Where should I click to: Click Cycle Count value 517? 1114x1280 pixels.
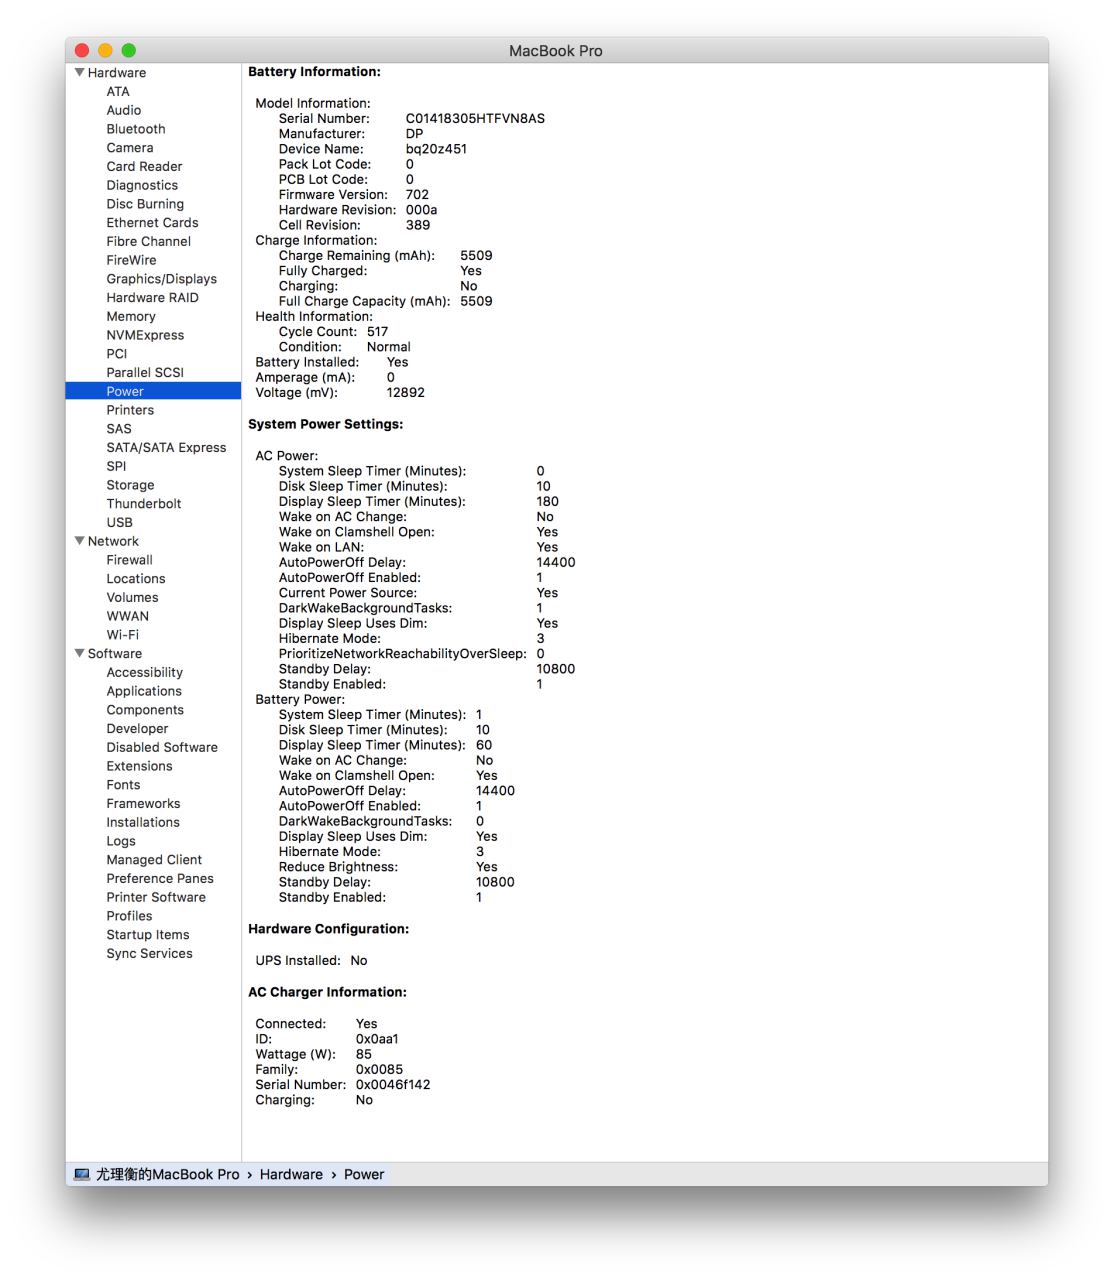coord(377,331)
